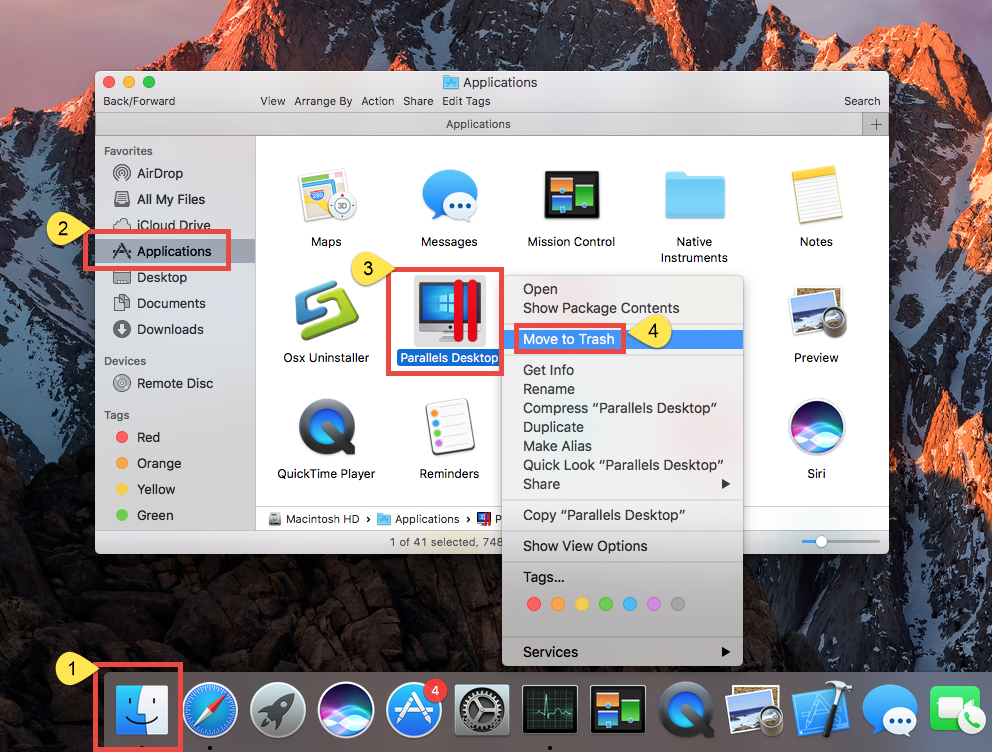Click the Edit Tags toolbar button
Screen dimensions: 992x752
(466, 101)
